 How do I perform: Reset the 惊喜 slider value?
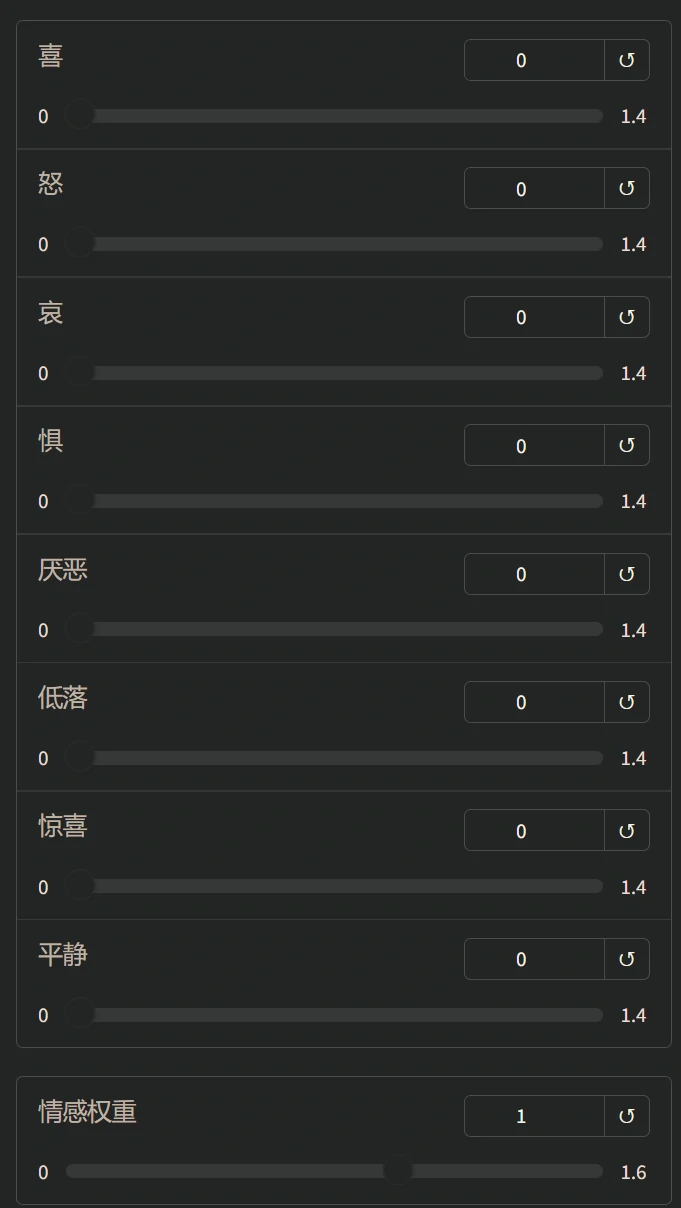point(627,831)
